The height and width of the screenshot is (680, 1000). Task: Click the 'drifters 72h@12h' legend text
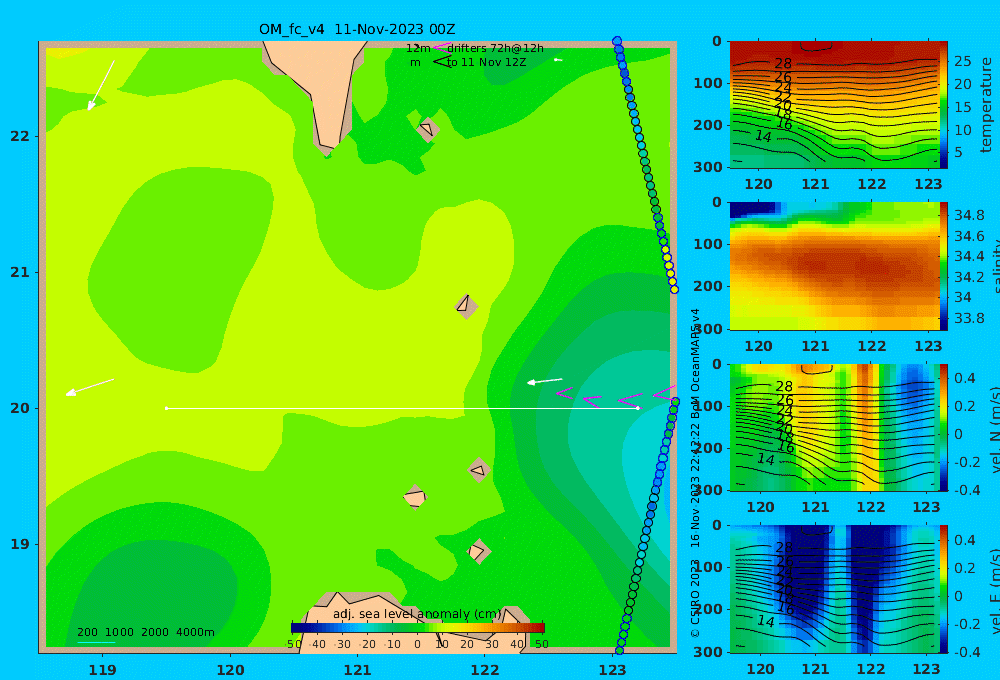pyautogui.click(x=496, y=48)
